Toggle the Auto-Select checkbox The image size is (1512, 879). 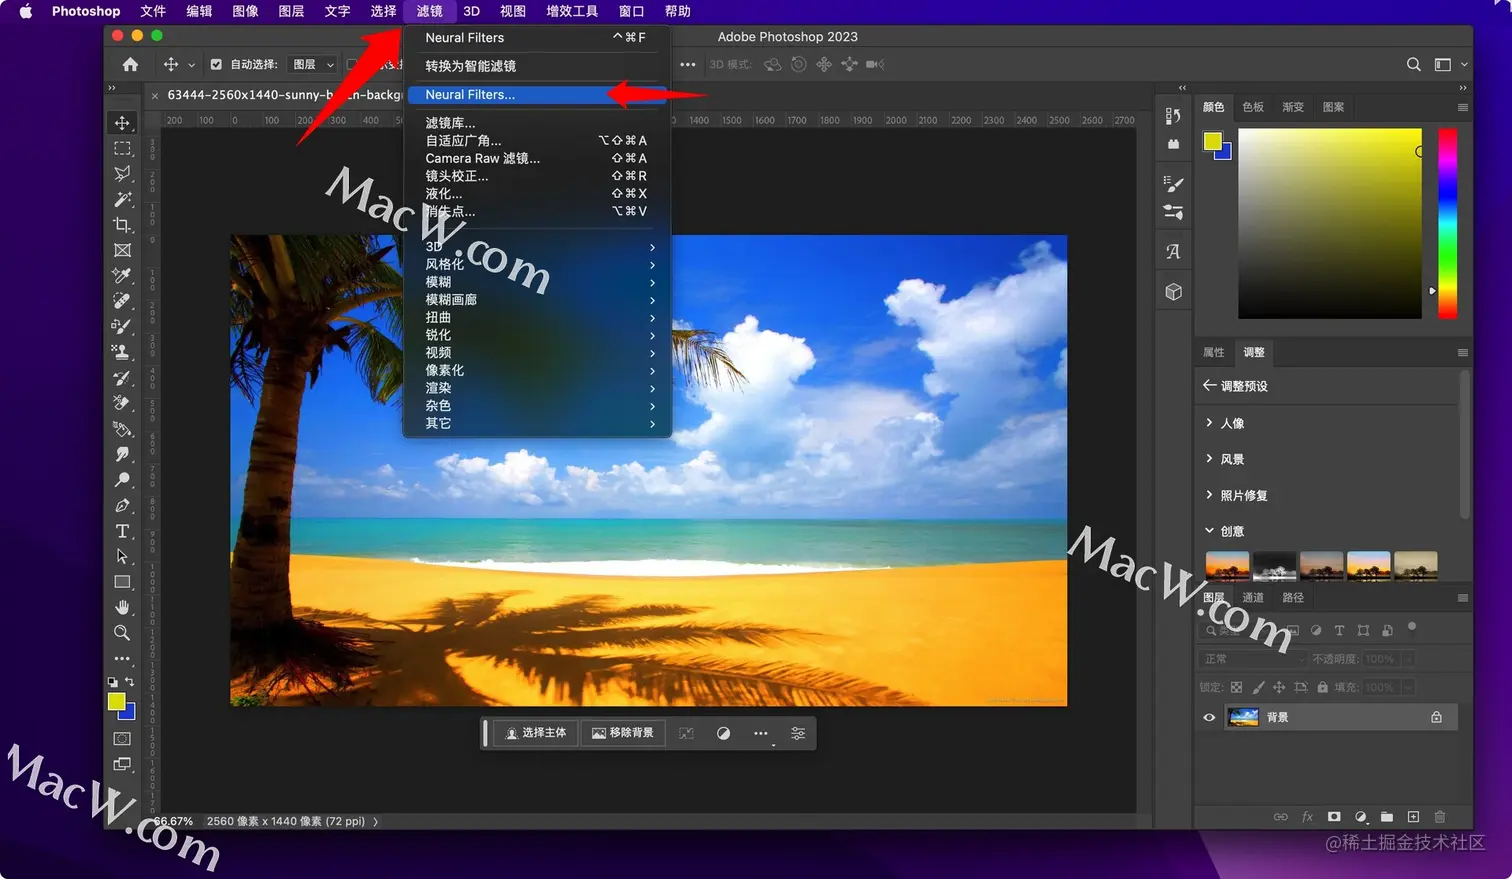tap(216, 64)
